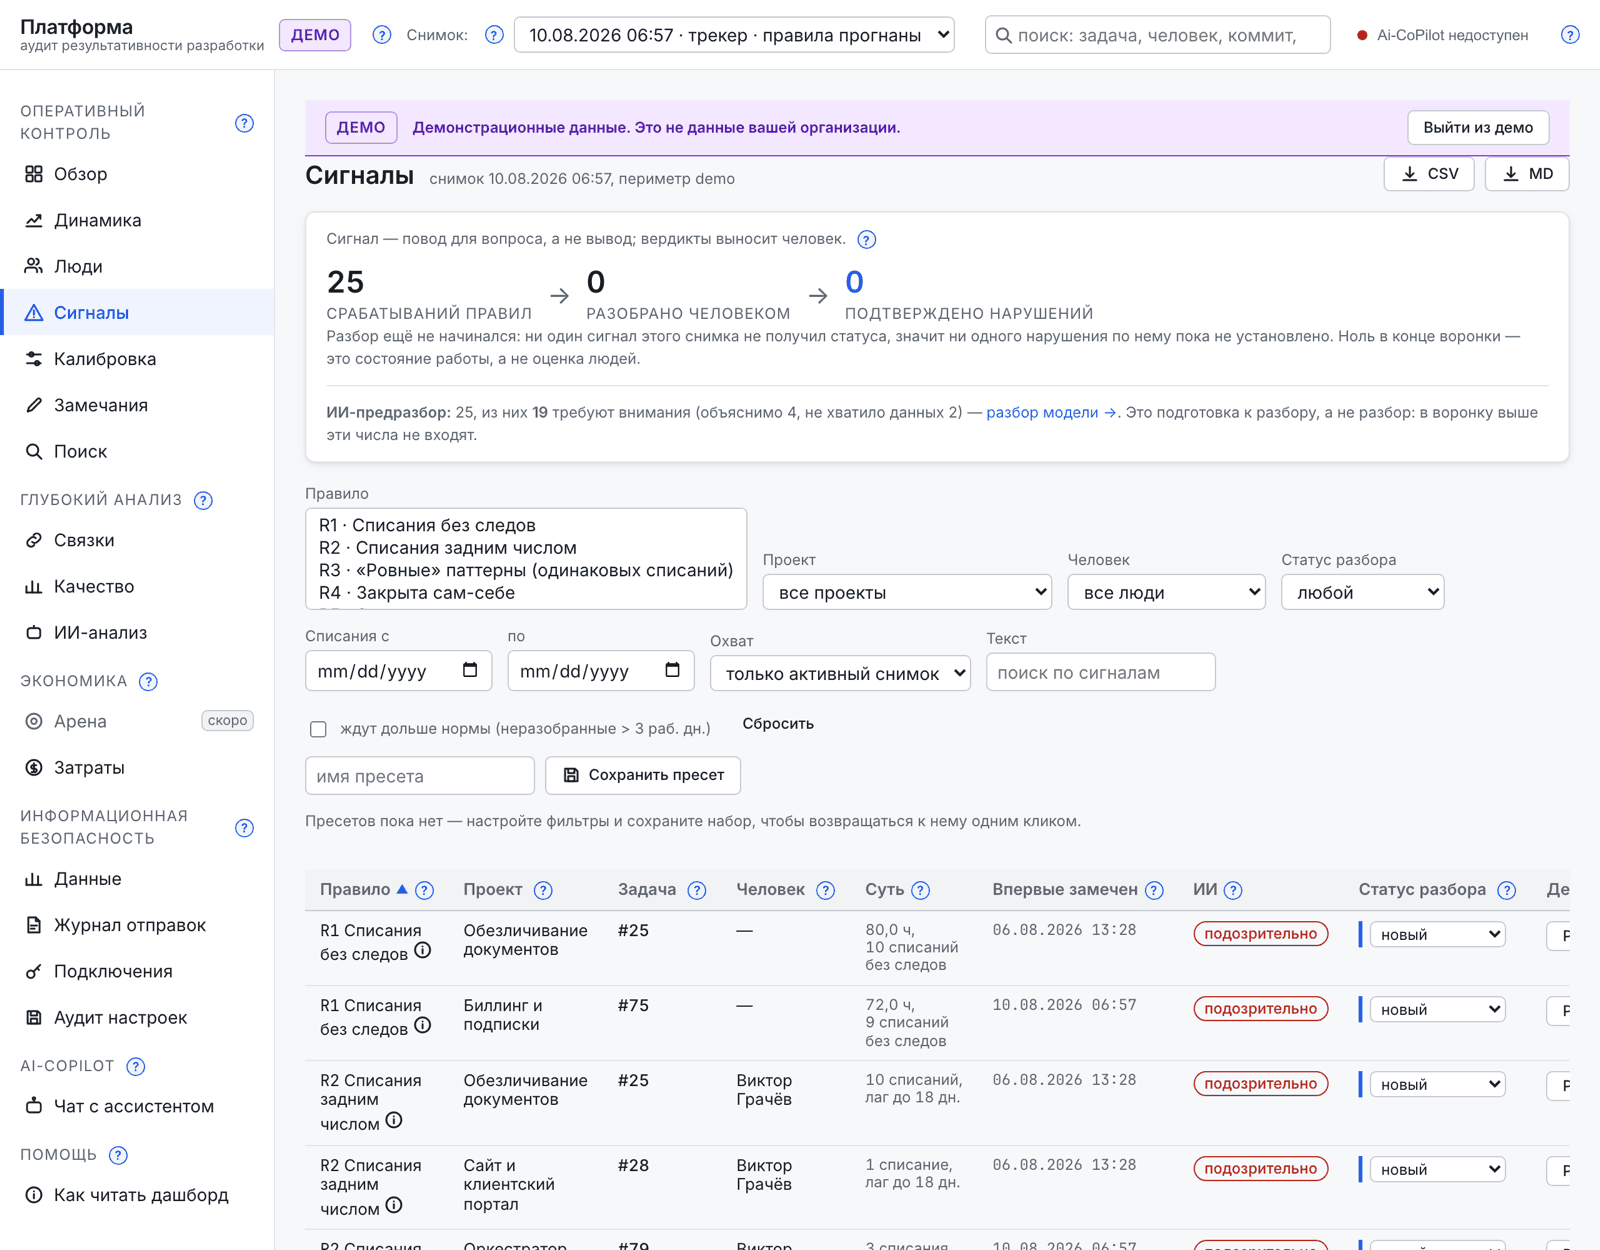Click the help icon for Оперативный контроль
The height and width of the screenshot is (1250, 1600).
pyautogui.click(x=244, y=123)
